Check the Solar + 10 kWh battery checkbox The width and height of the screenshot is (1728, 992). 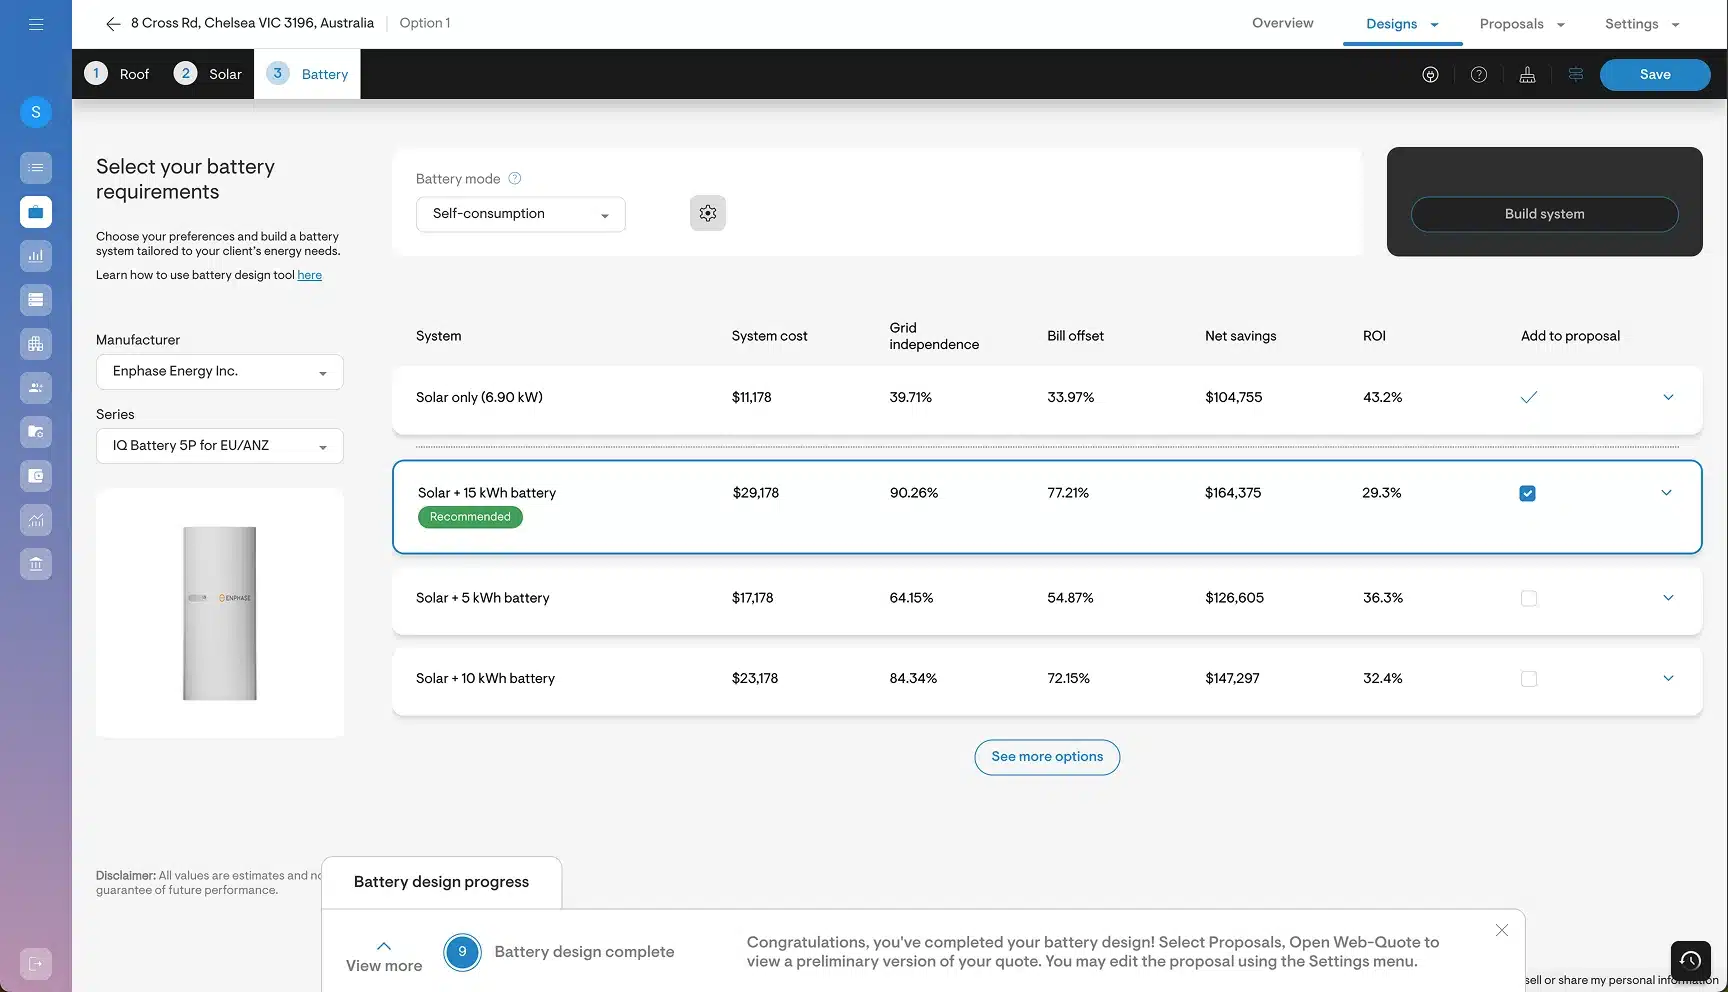(1528, 679)
